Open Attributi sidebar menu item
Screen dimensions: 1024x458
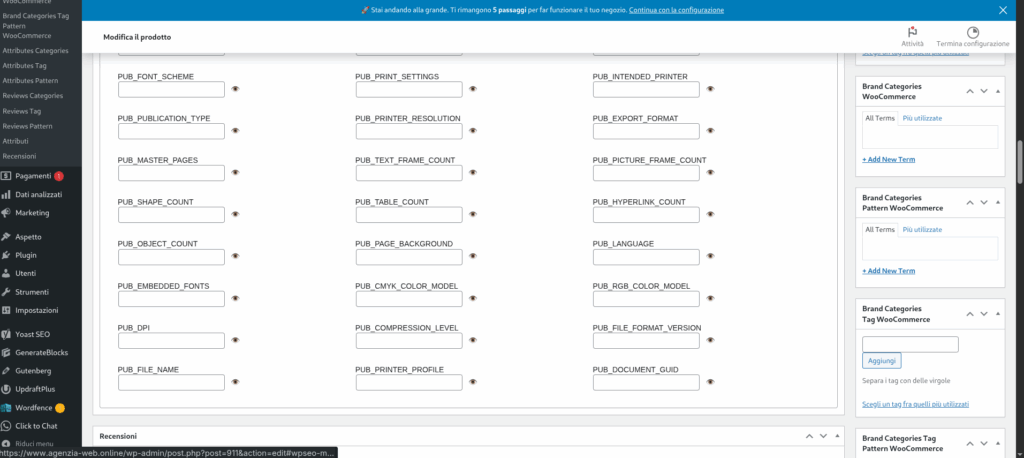click(15, 141)
